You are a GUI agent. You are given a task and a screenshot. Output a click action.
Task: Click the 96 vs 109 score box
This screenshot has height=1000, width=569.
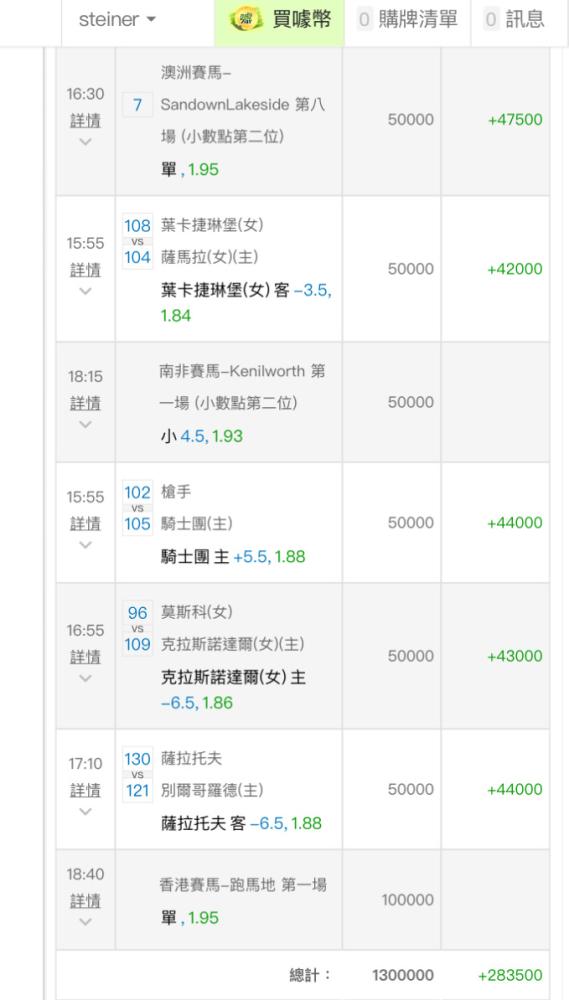point(138,628)
